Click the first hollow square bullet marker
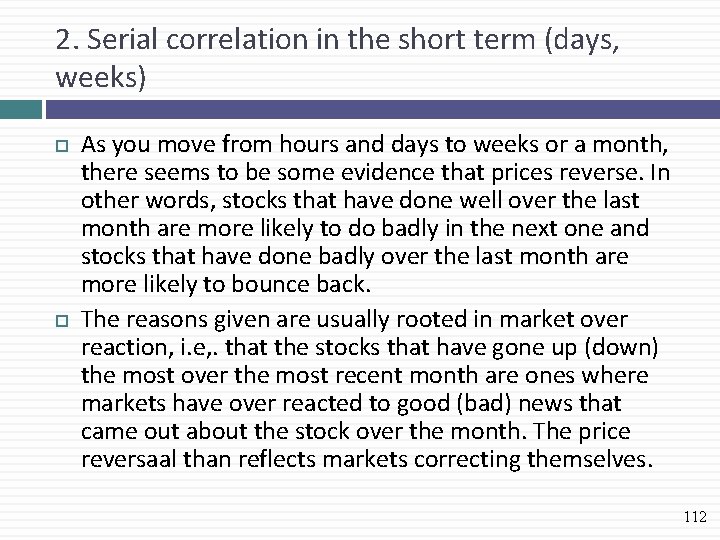 [62, 146]
